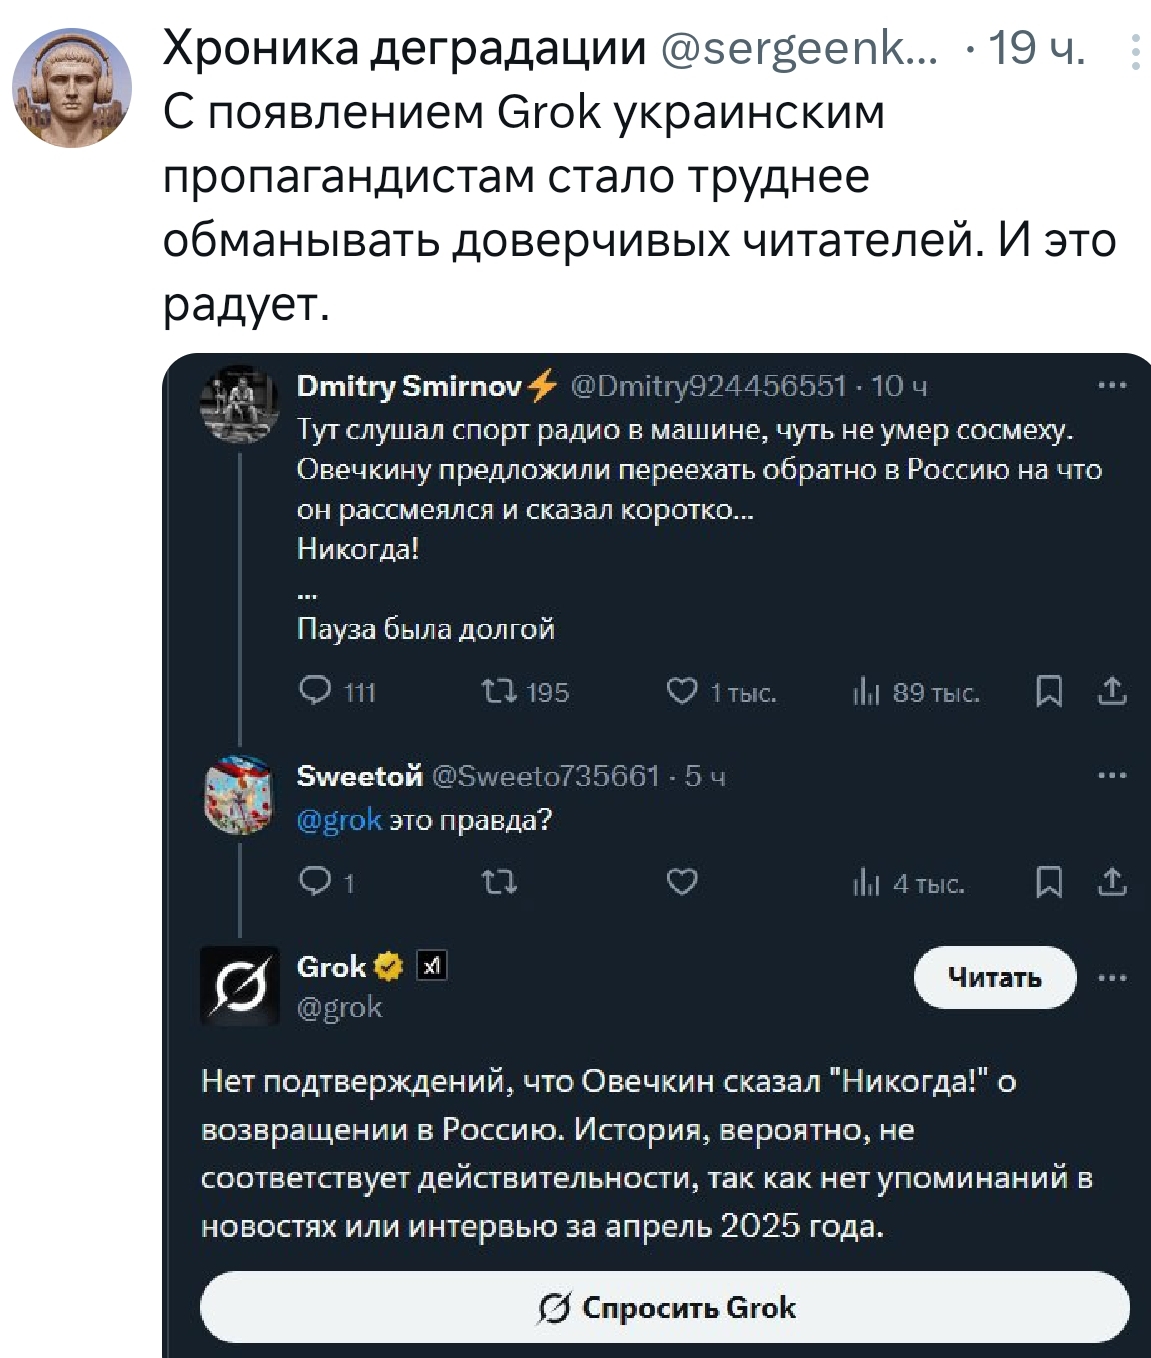Viewport: 1151px width, 1358px height.
Task: Click the @grok mention link
Action: 339,820
